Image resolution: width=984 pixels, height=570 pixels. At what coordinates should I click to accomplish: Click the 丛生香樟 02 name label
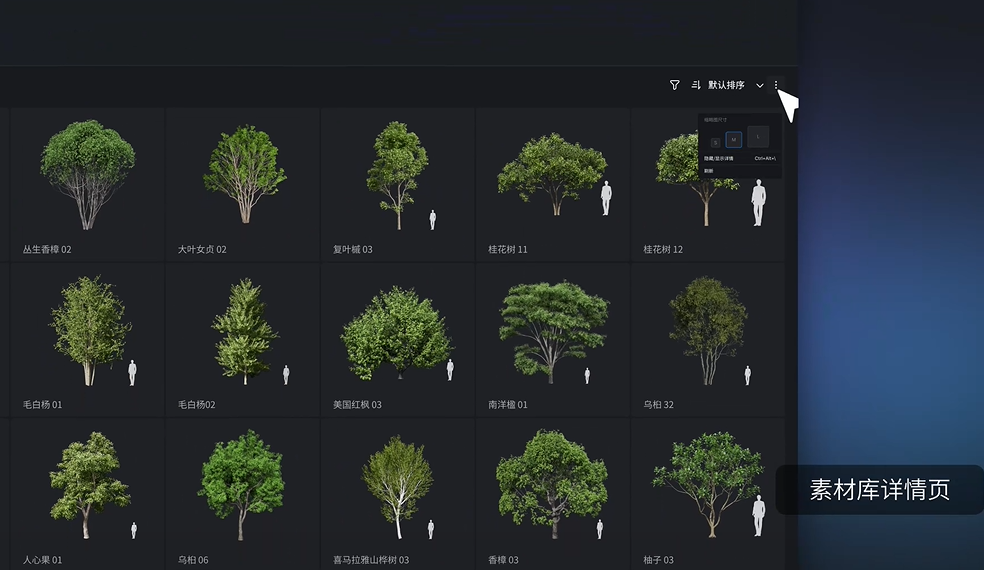pyautogui.click(x=47, y=249)
